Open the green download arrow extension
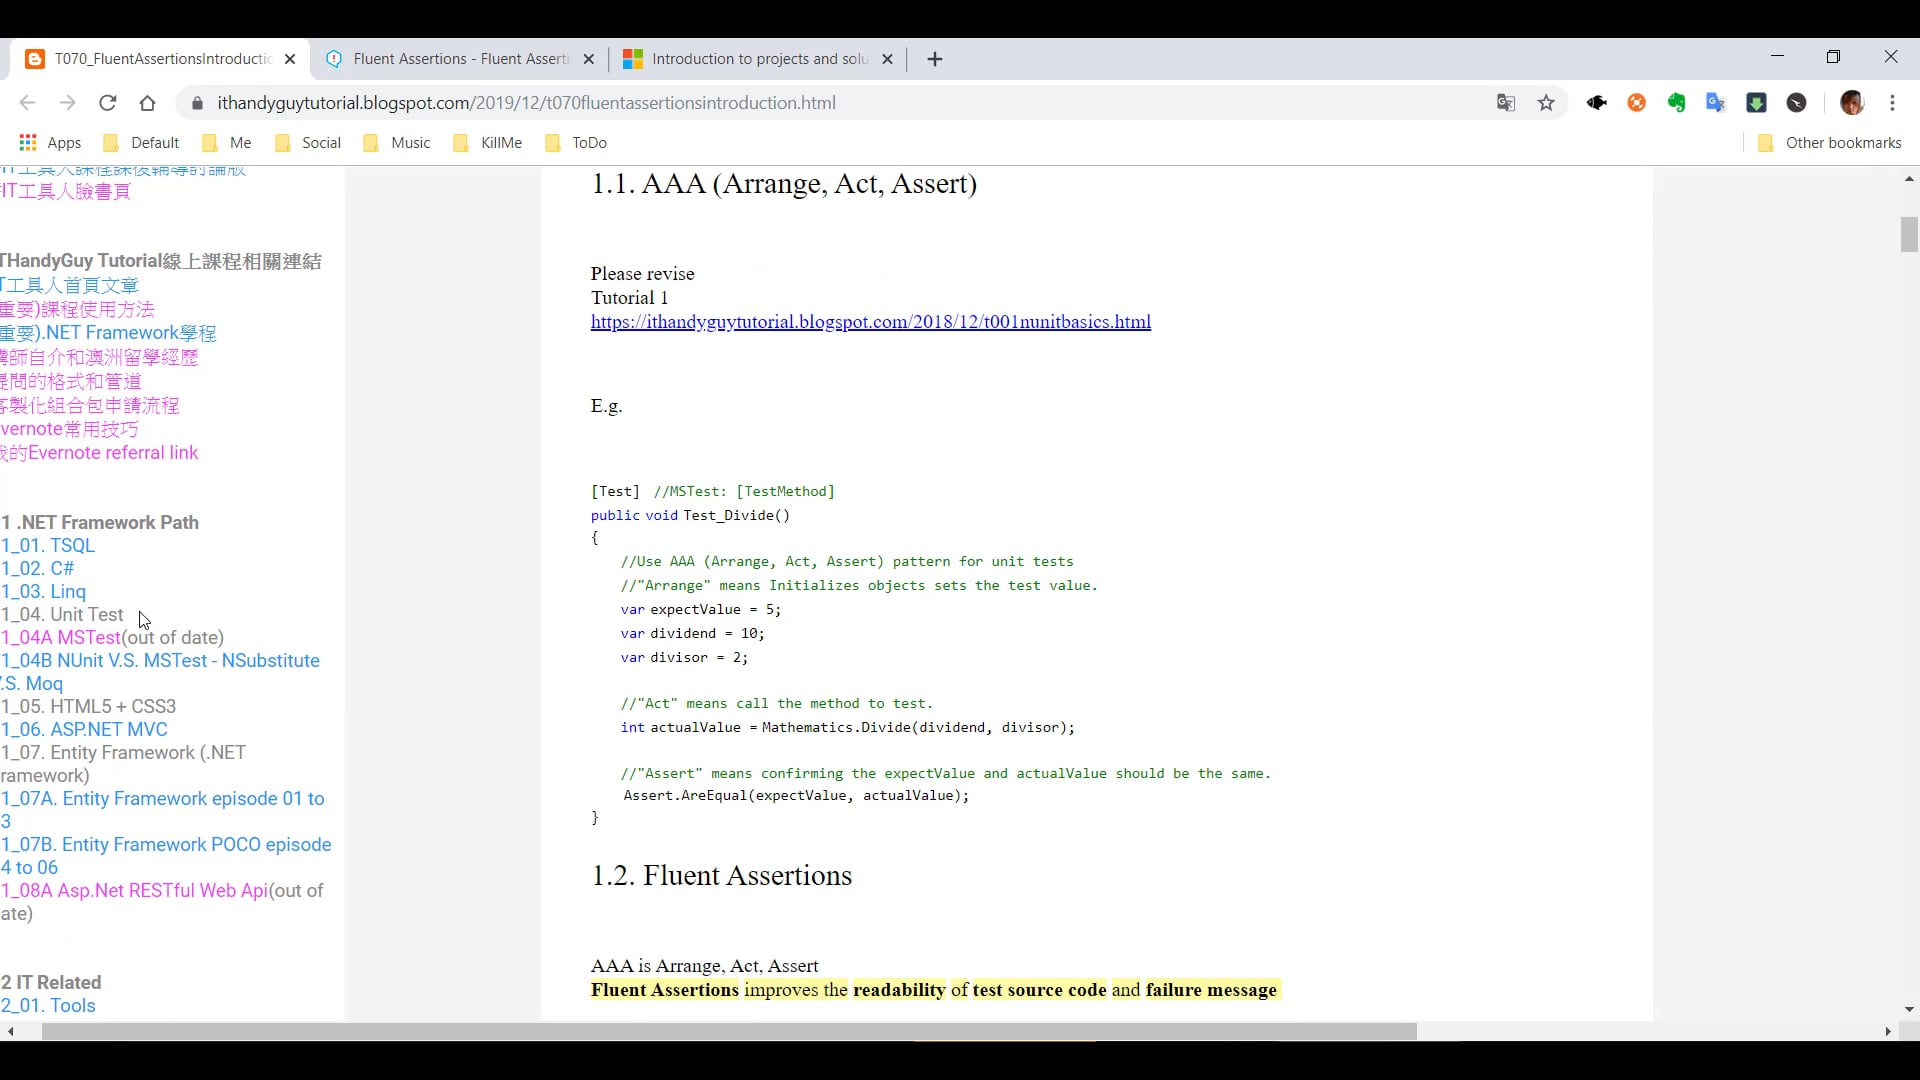Viewport: 1920px width, 1080px height. (1757, 102)
